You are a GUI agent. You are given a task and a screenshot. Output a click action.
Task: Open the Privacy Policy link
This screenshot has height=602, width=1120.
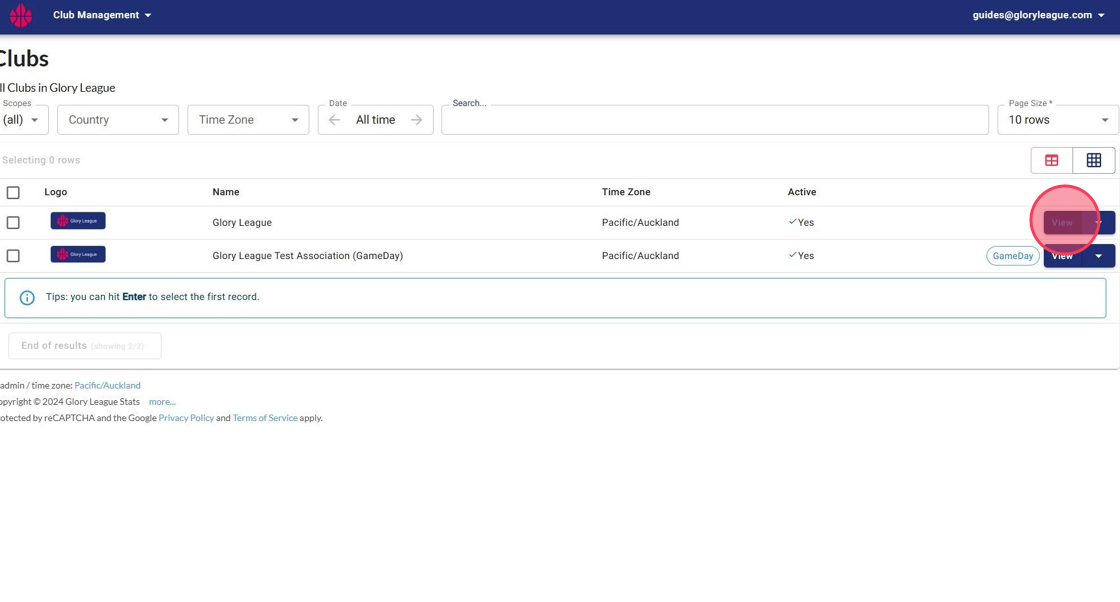click(x=186, y=418)
